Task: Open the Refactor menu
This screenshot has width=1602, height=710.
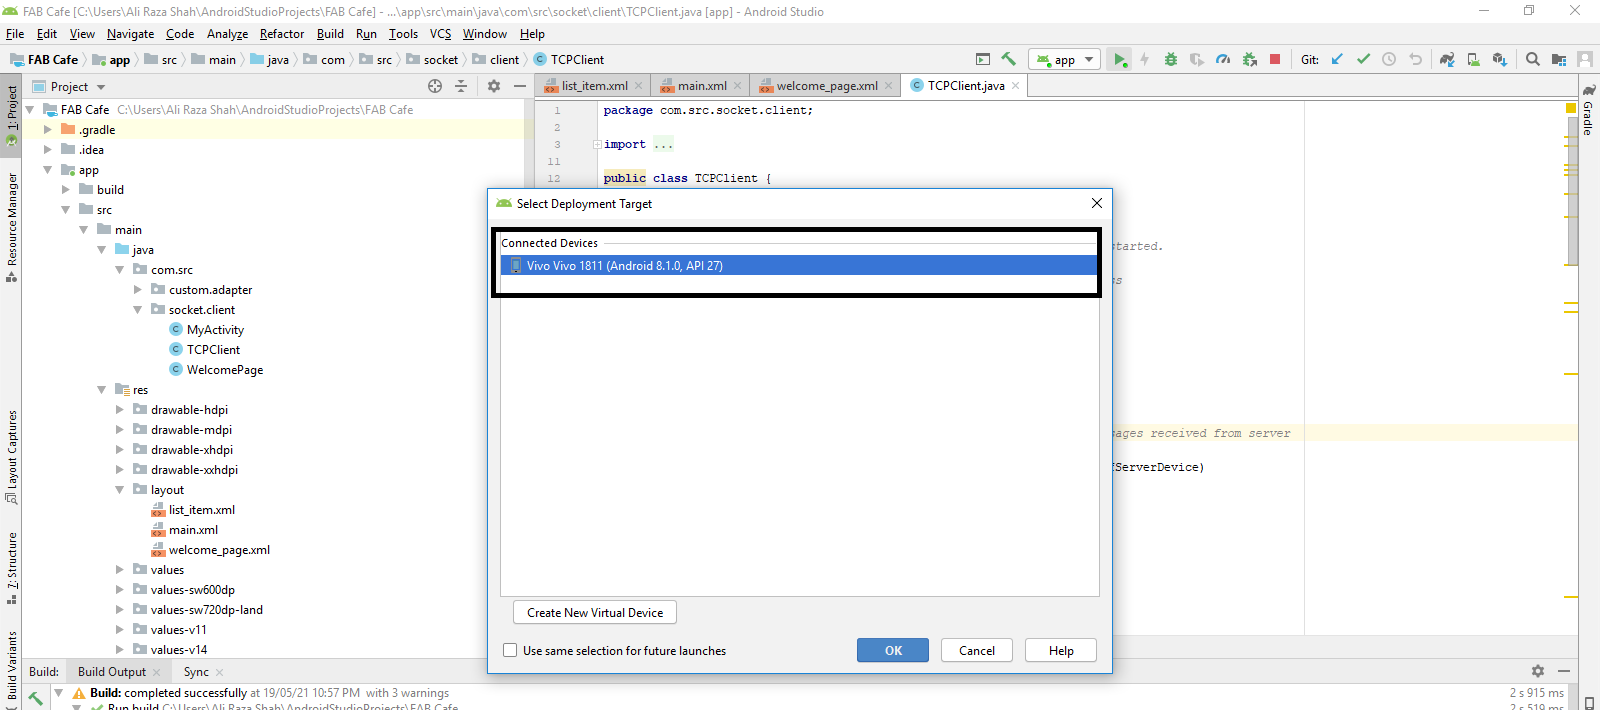Action: pos(282,33)
